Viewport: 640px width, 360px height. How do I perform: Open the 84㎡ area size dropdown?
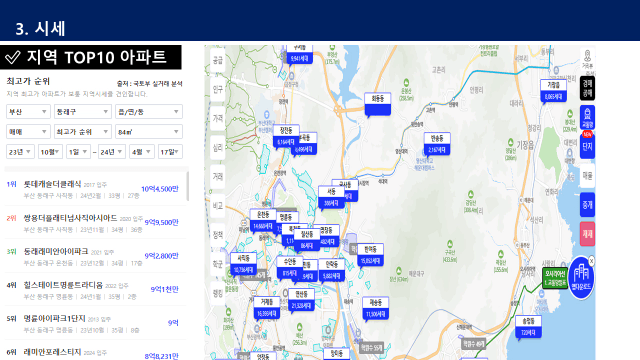149,131
